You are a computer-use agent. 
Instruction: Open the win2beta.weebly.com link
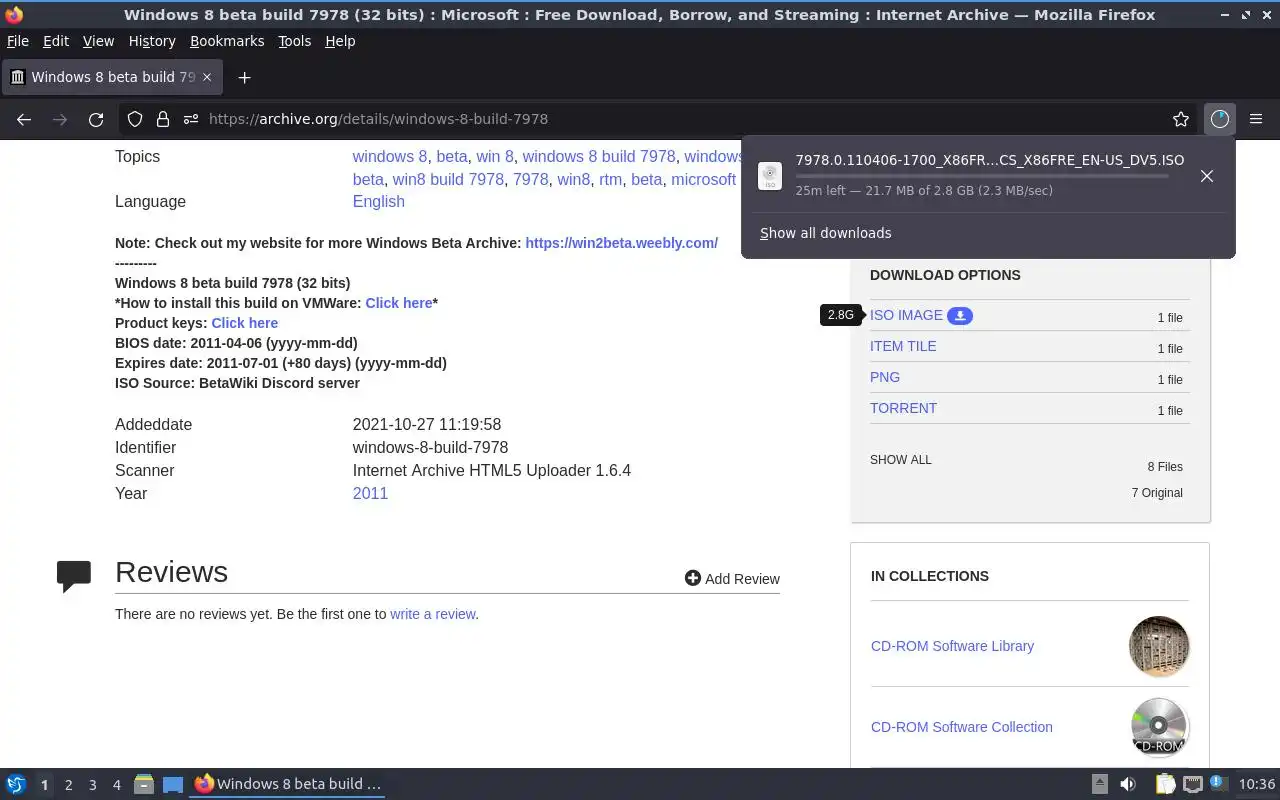(x=621, y=243)
